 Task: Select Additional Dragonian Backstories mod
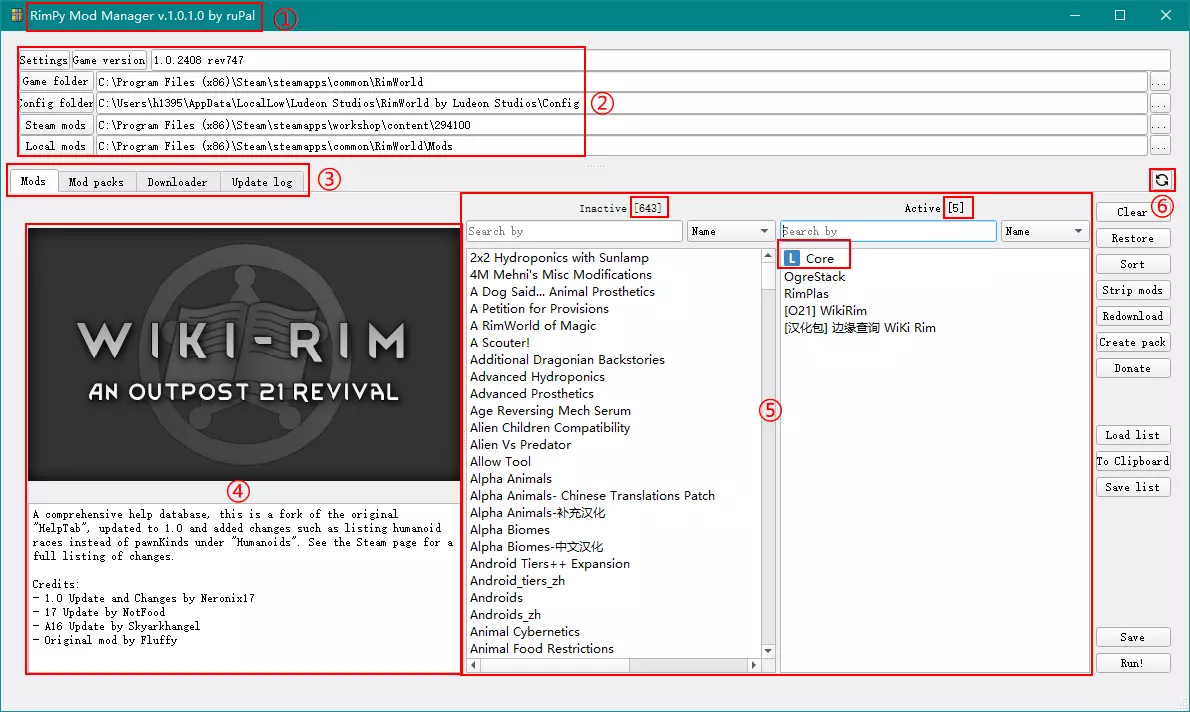tap(567, 360)
